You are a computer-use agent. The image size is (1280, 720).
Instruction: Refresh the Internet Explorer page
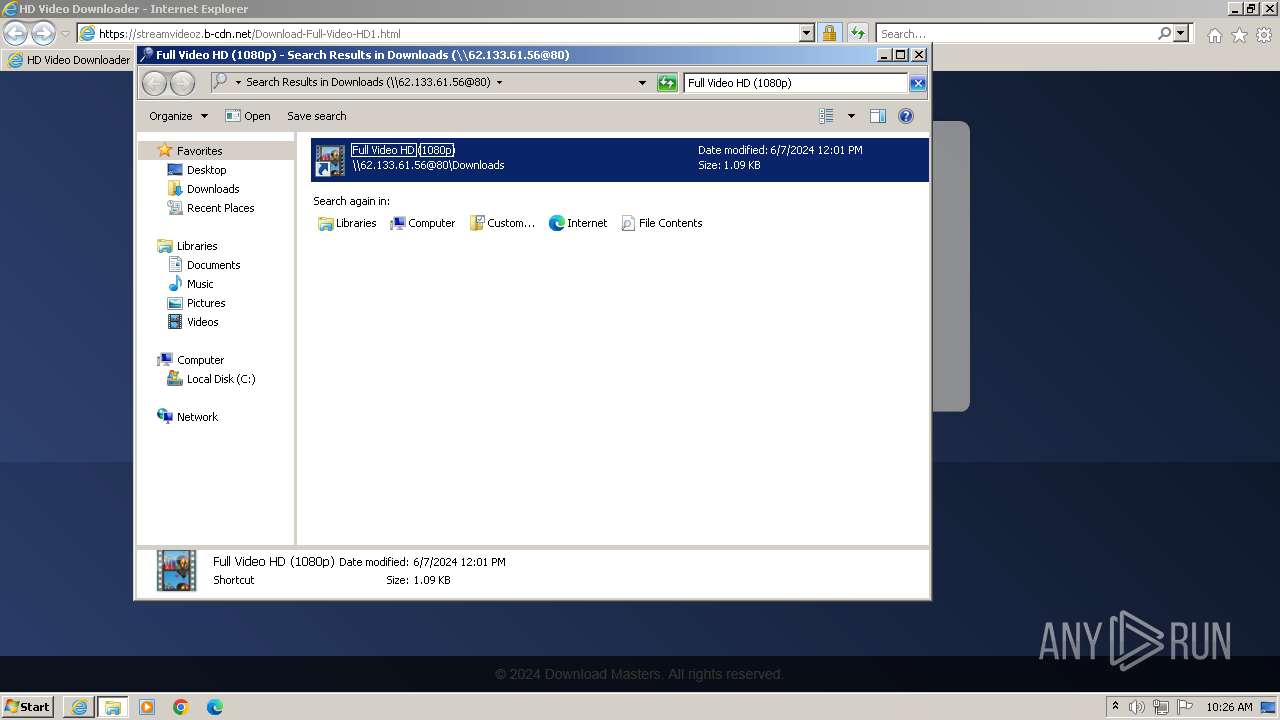tap(857, 33)
